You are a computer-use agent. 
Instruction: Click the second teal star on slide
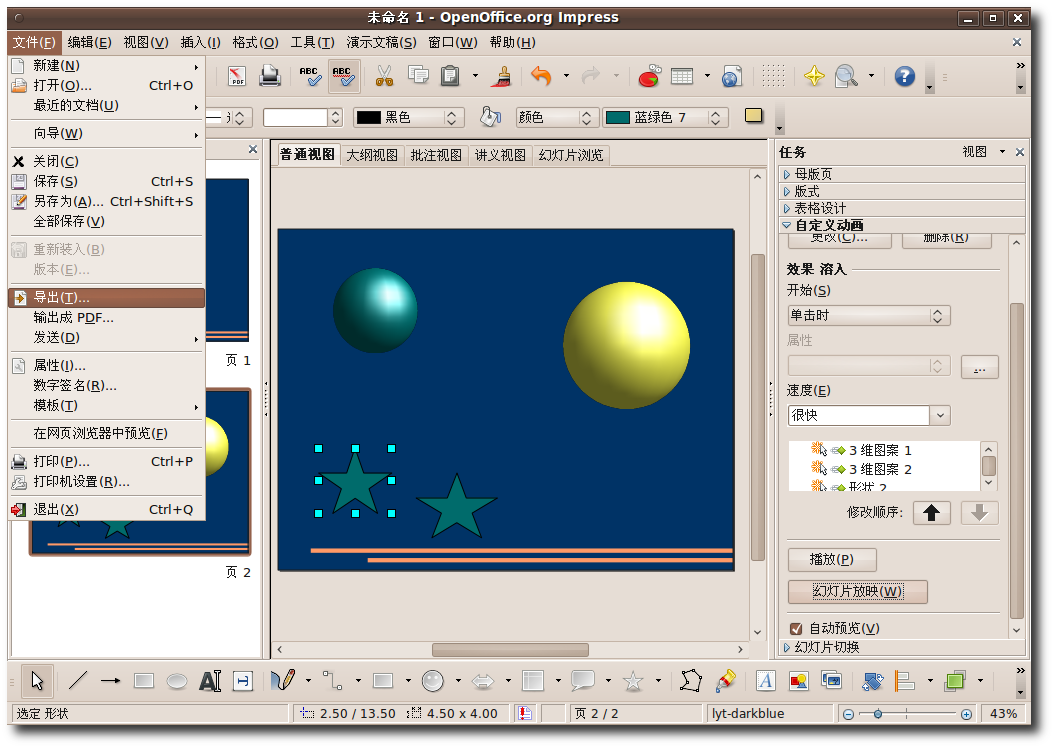[457, 507]
